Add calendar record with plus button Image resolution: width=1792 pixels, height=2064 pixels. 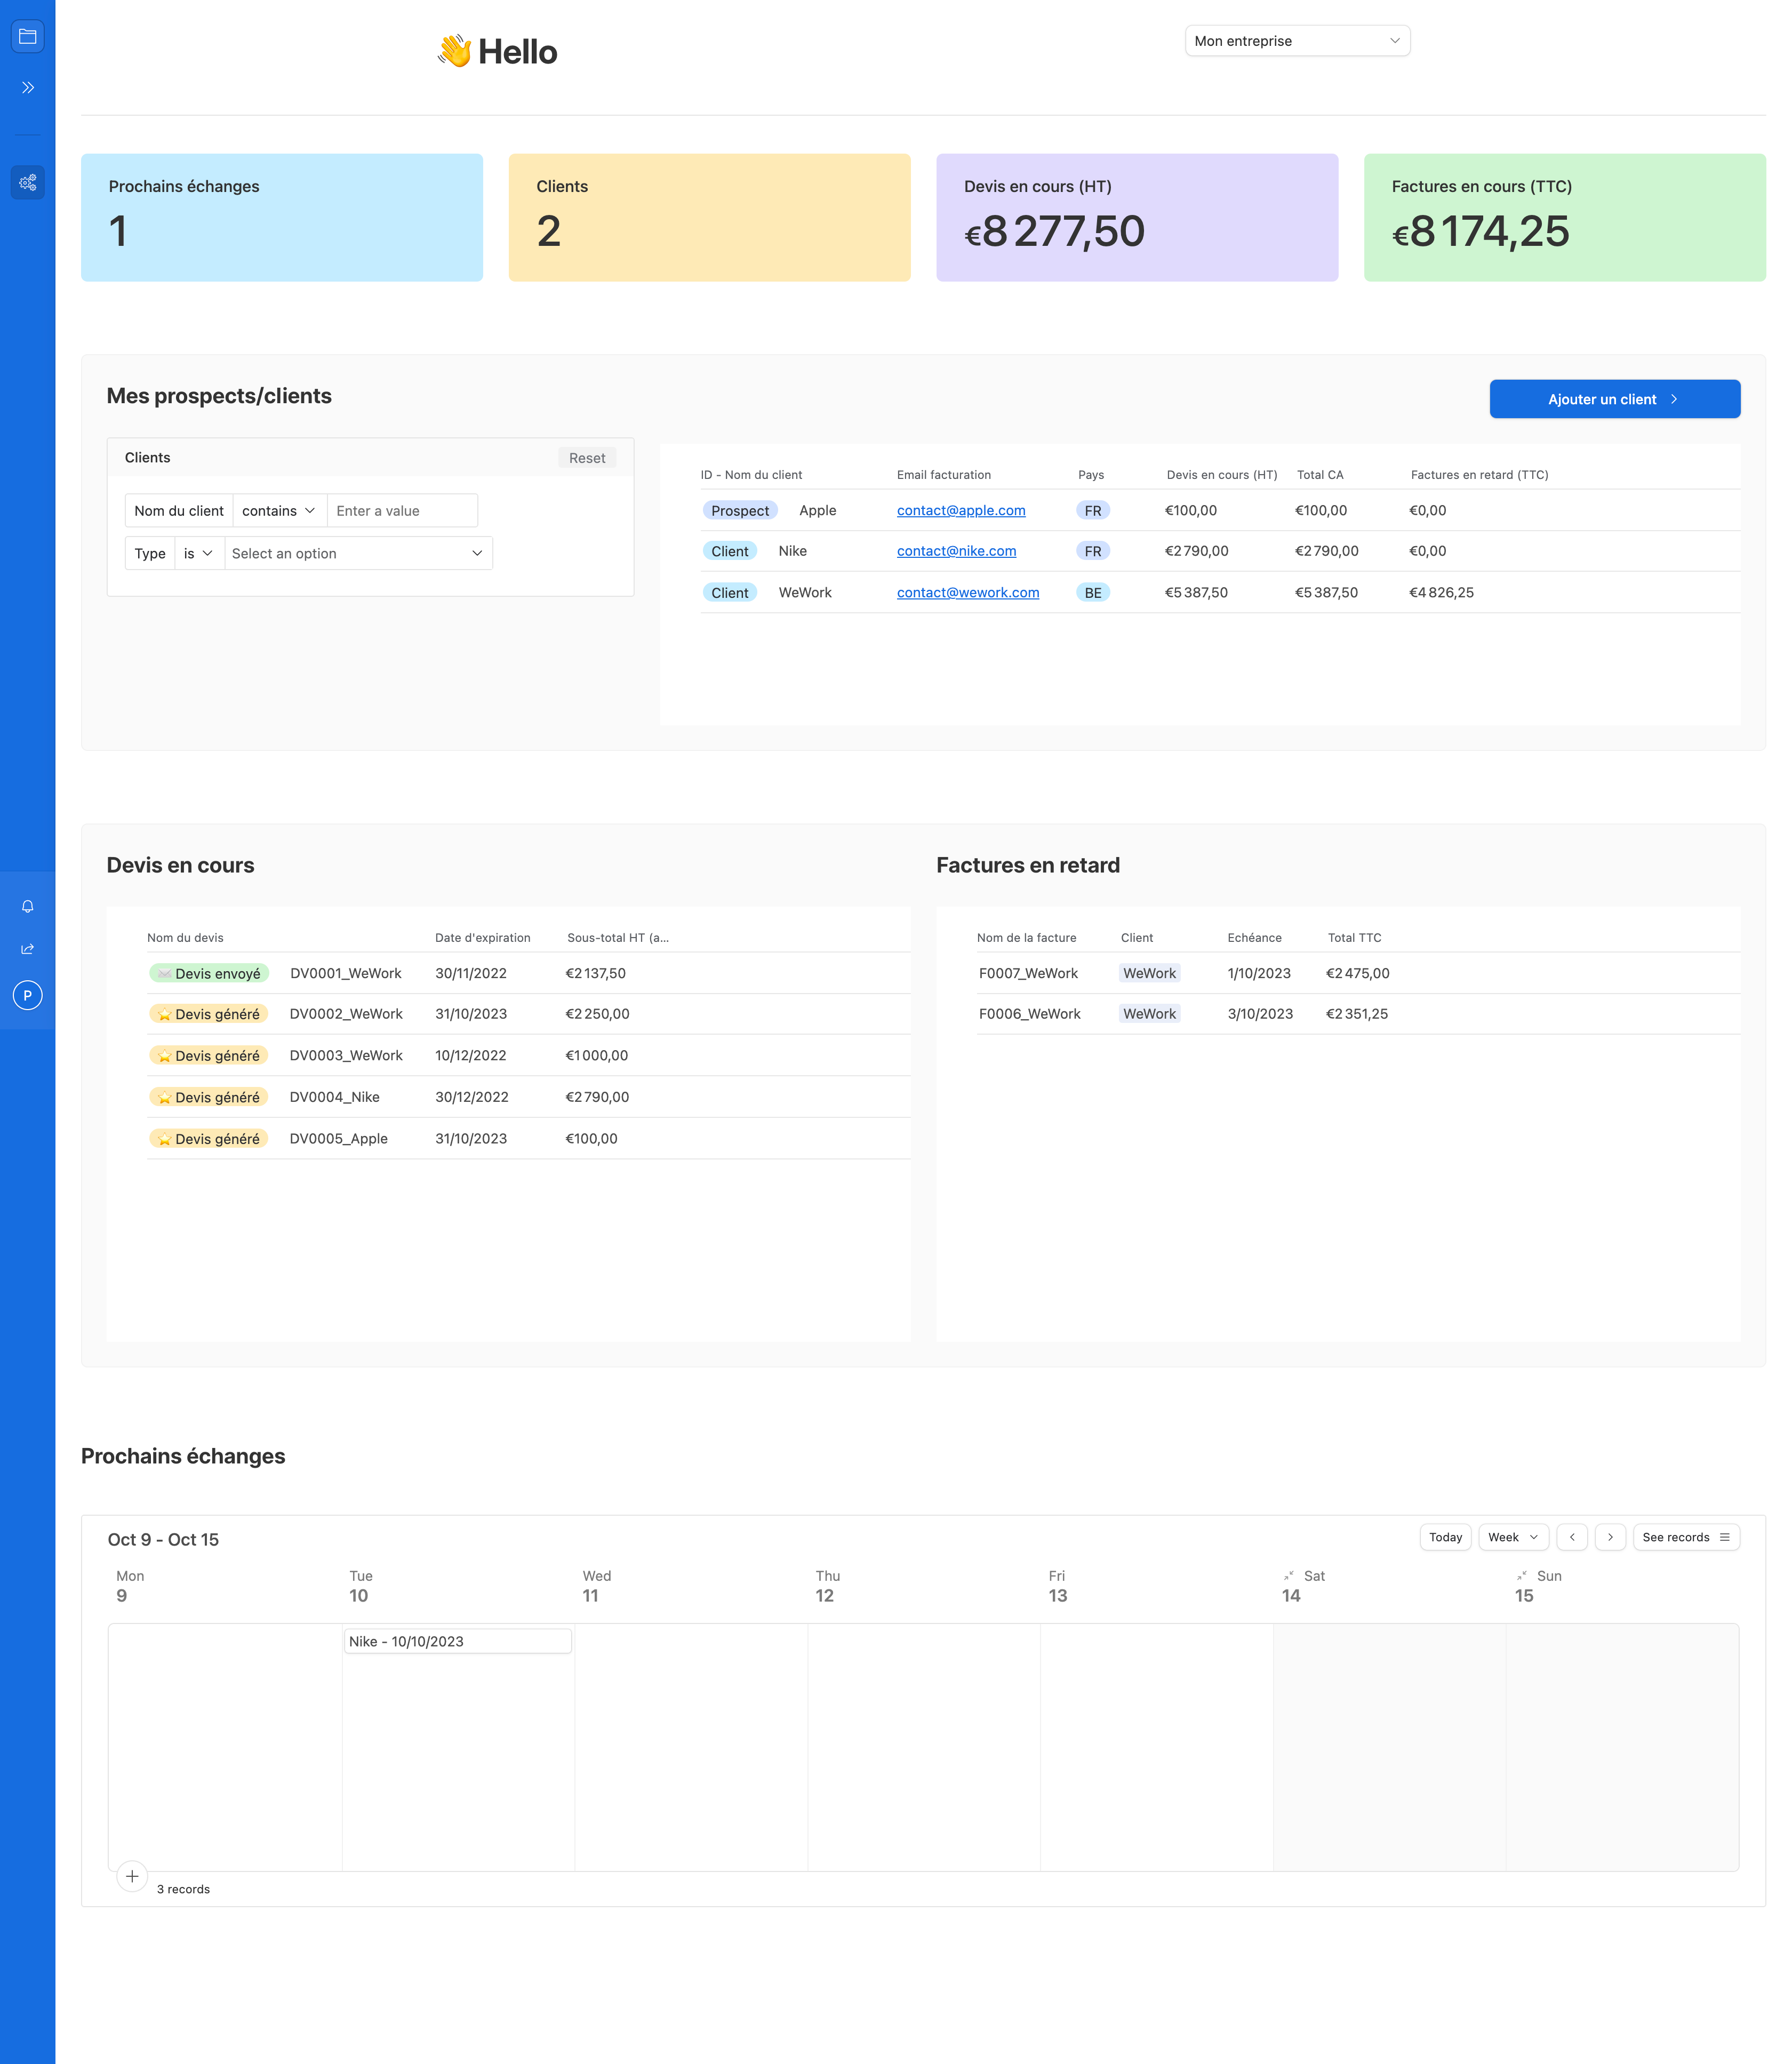pyautogui.click(x=132, y=1876)
